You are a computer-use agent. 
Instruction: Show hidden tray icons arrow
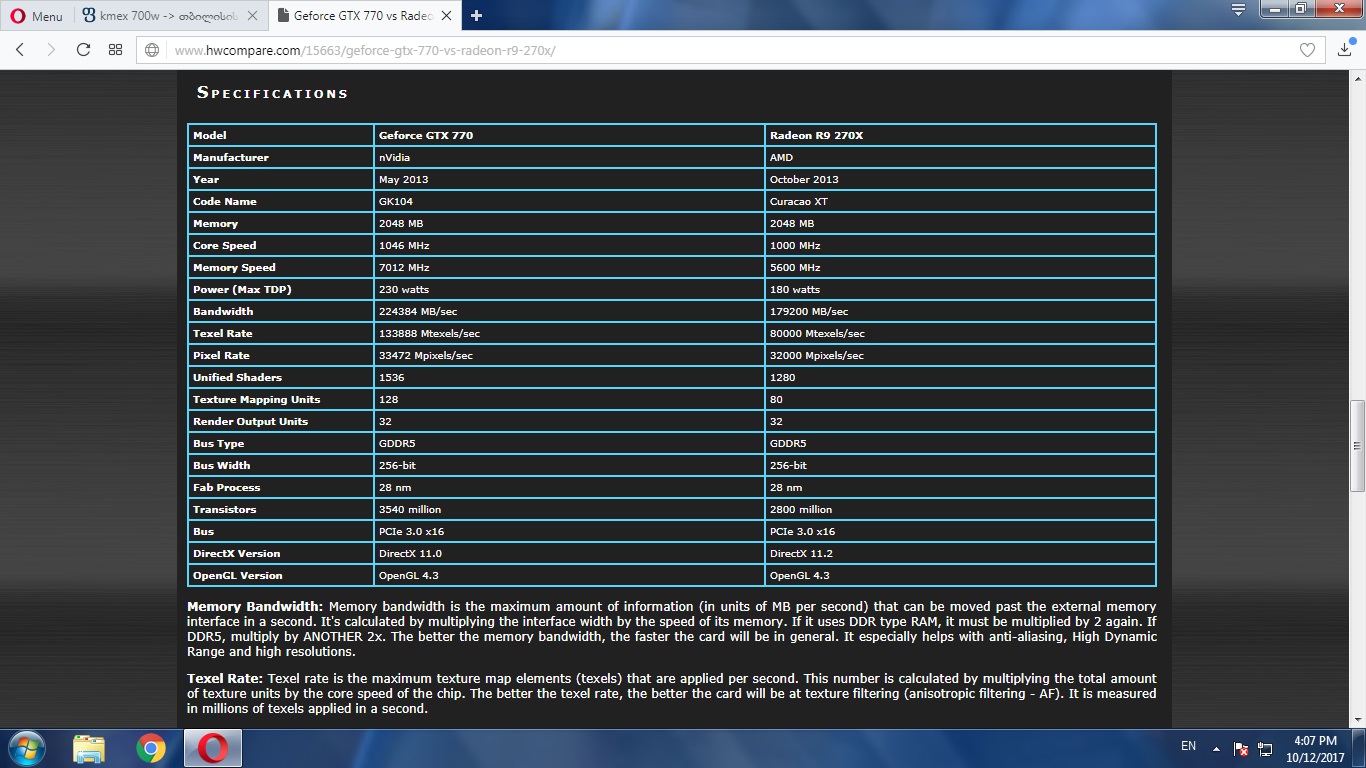click(1216, 748)
